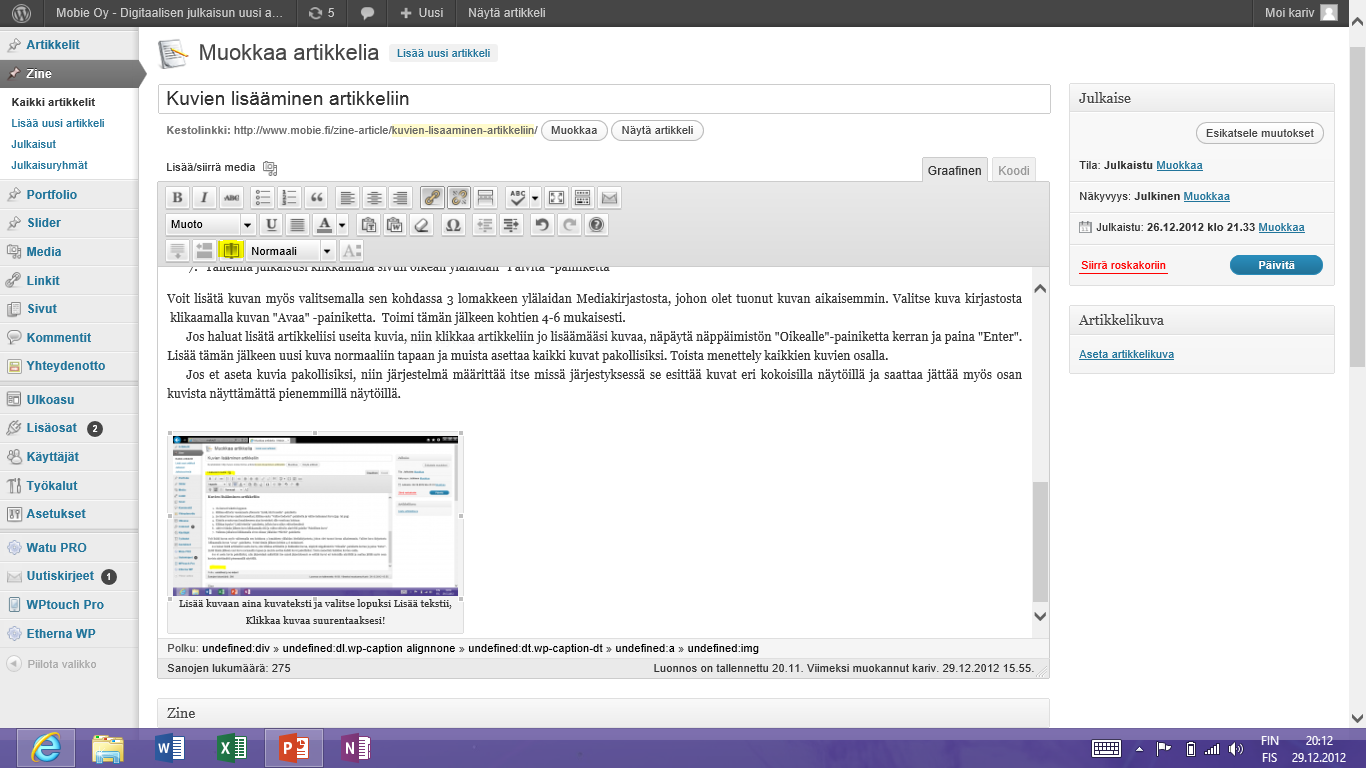Undo the last edit in the editor
This screenshot has height=768, width=1366.
[x=541, y=225]
